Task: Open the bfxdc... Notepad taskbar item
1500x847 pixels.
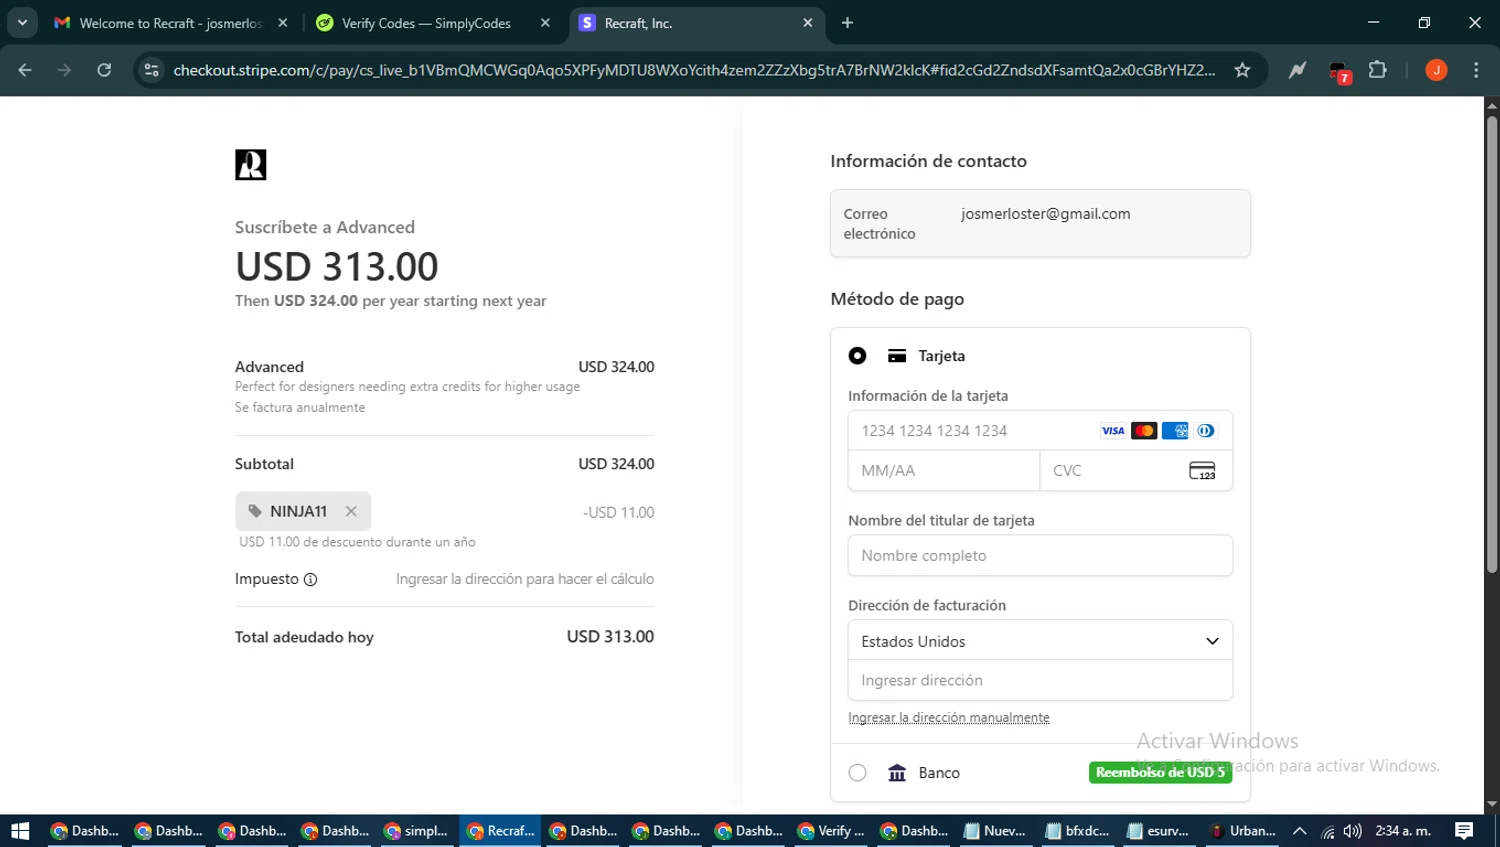Action: 1077,831
